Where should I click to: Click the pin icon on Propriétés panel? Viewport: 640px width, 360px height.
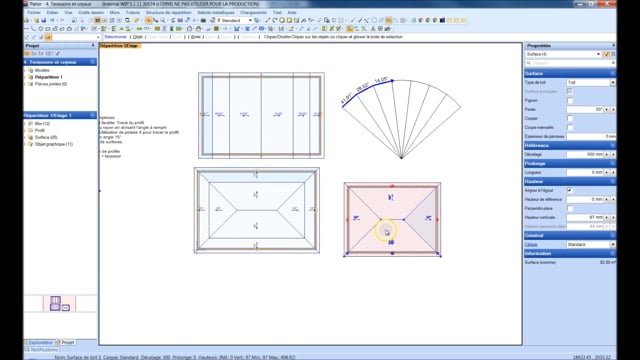coord(613,46)
